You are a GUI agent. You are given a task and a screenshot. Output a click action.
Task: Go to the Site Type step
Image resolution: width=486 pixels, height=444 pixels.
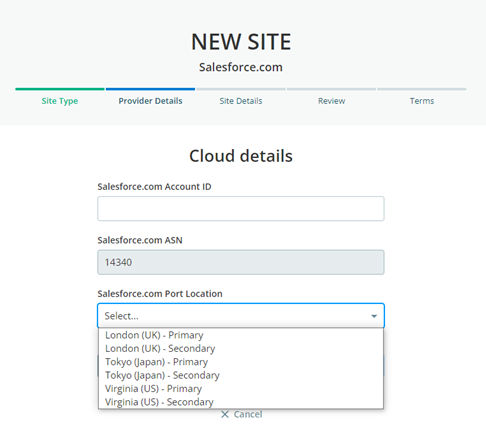pyautogui.click(x=60, y=101)
